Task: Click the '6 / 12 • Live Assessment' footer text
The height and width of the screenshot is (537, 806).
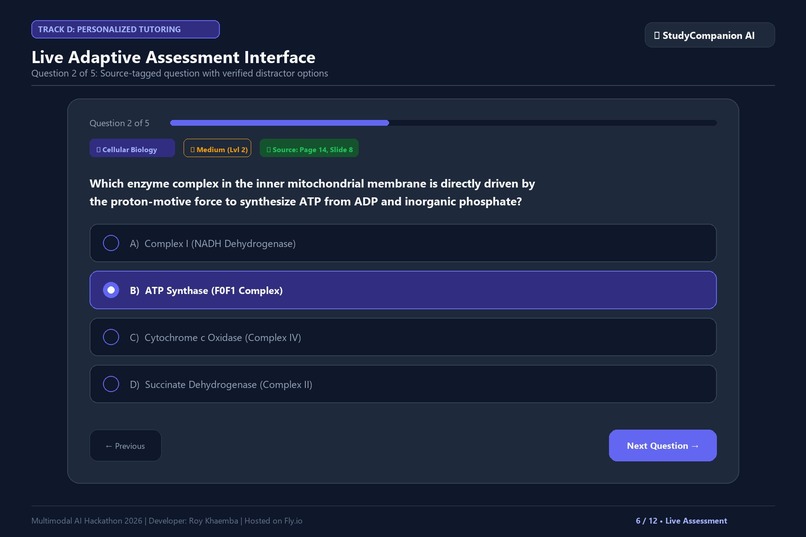Action: click(681, 521)
